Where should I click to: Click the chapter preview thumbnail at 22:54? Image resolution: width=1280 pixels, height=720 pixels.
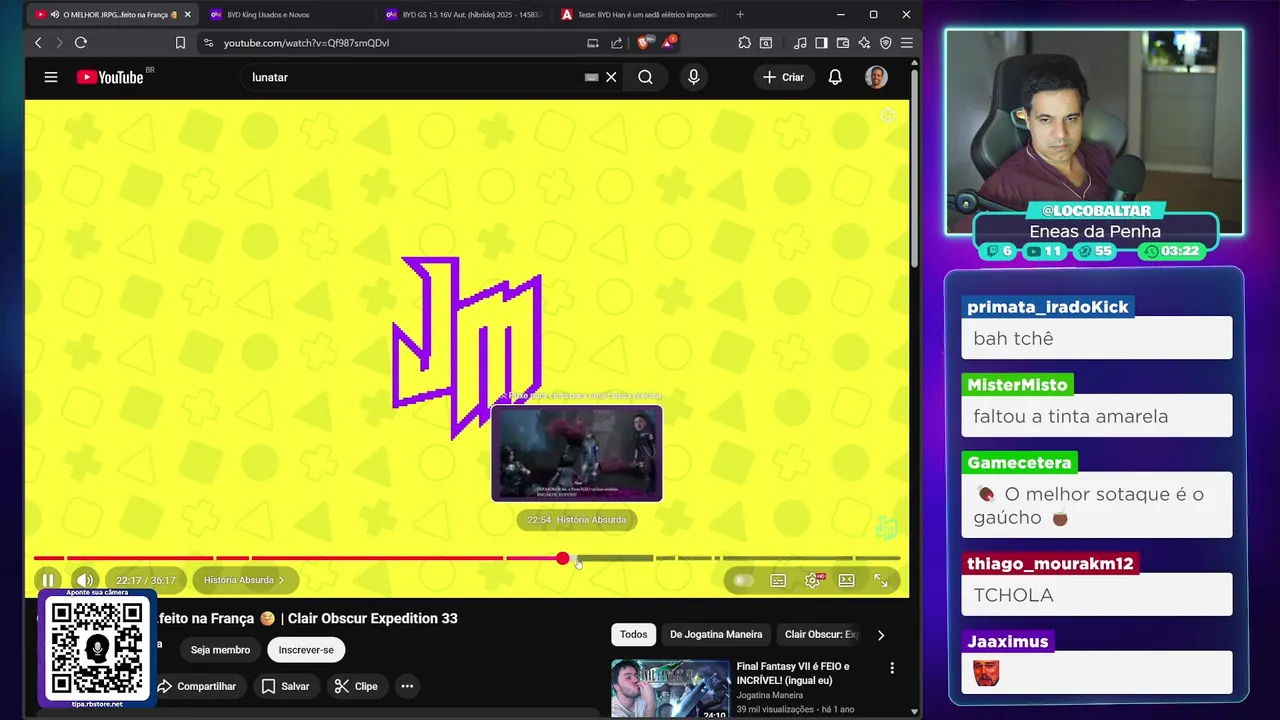577,453
